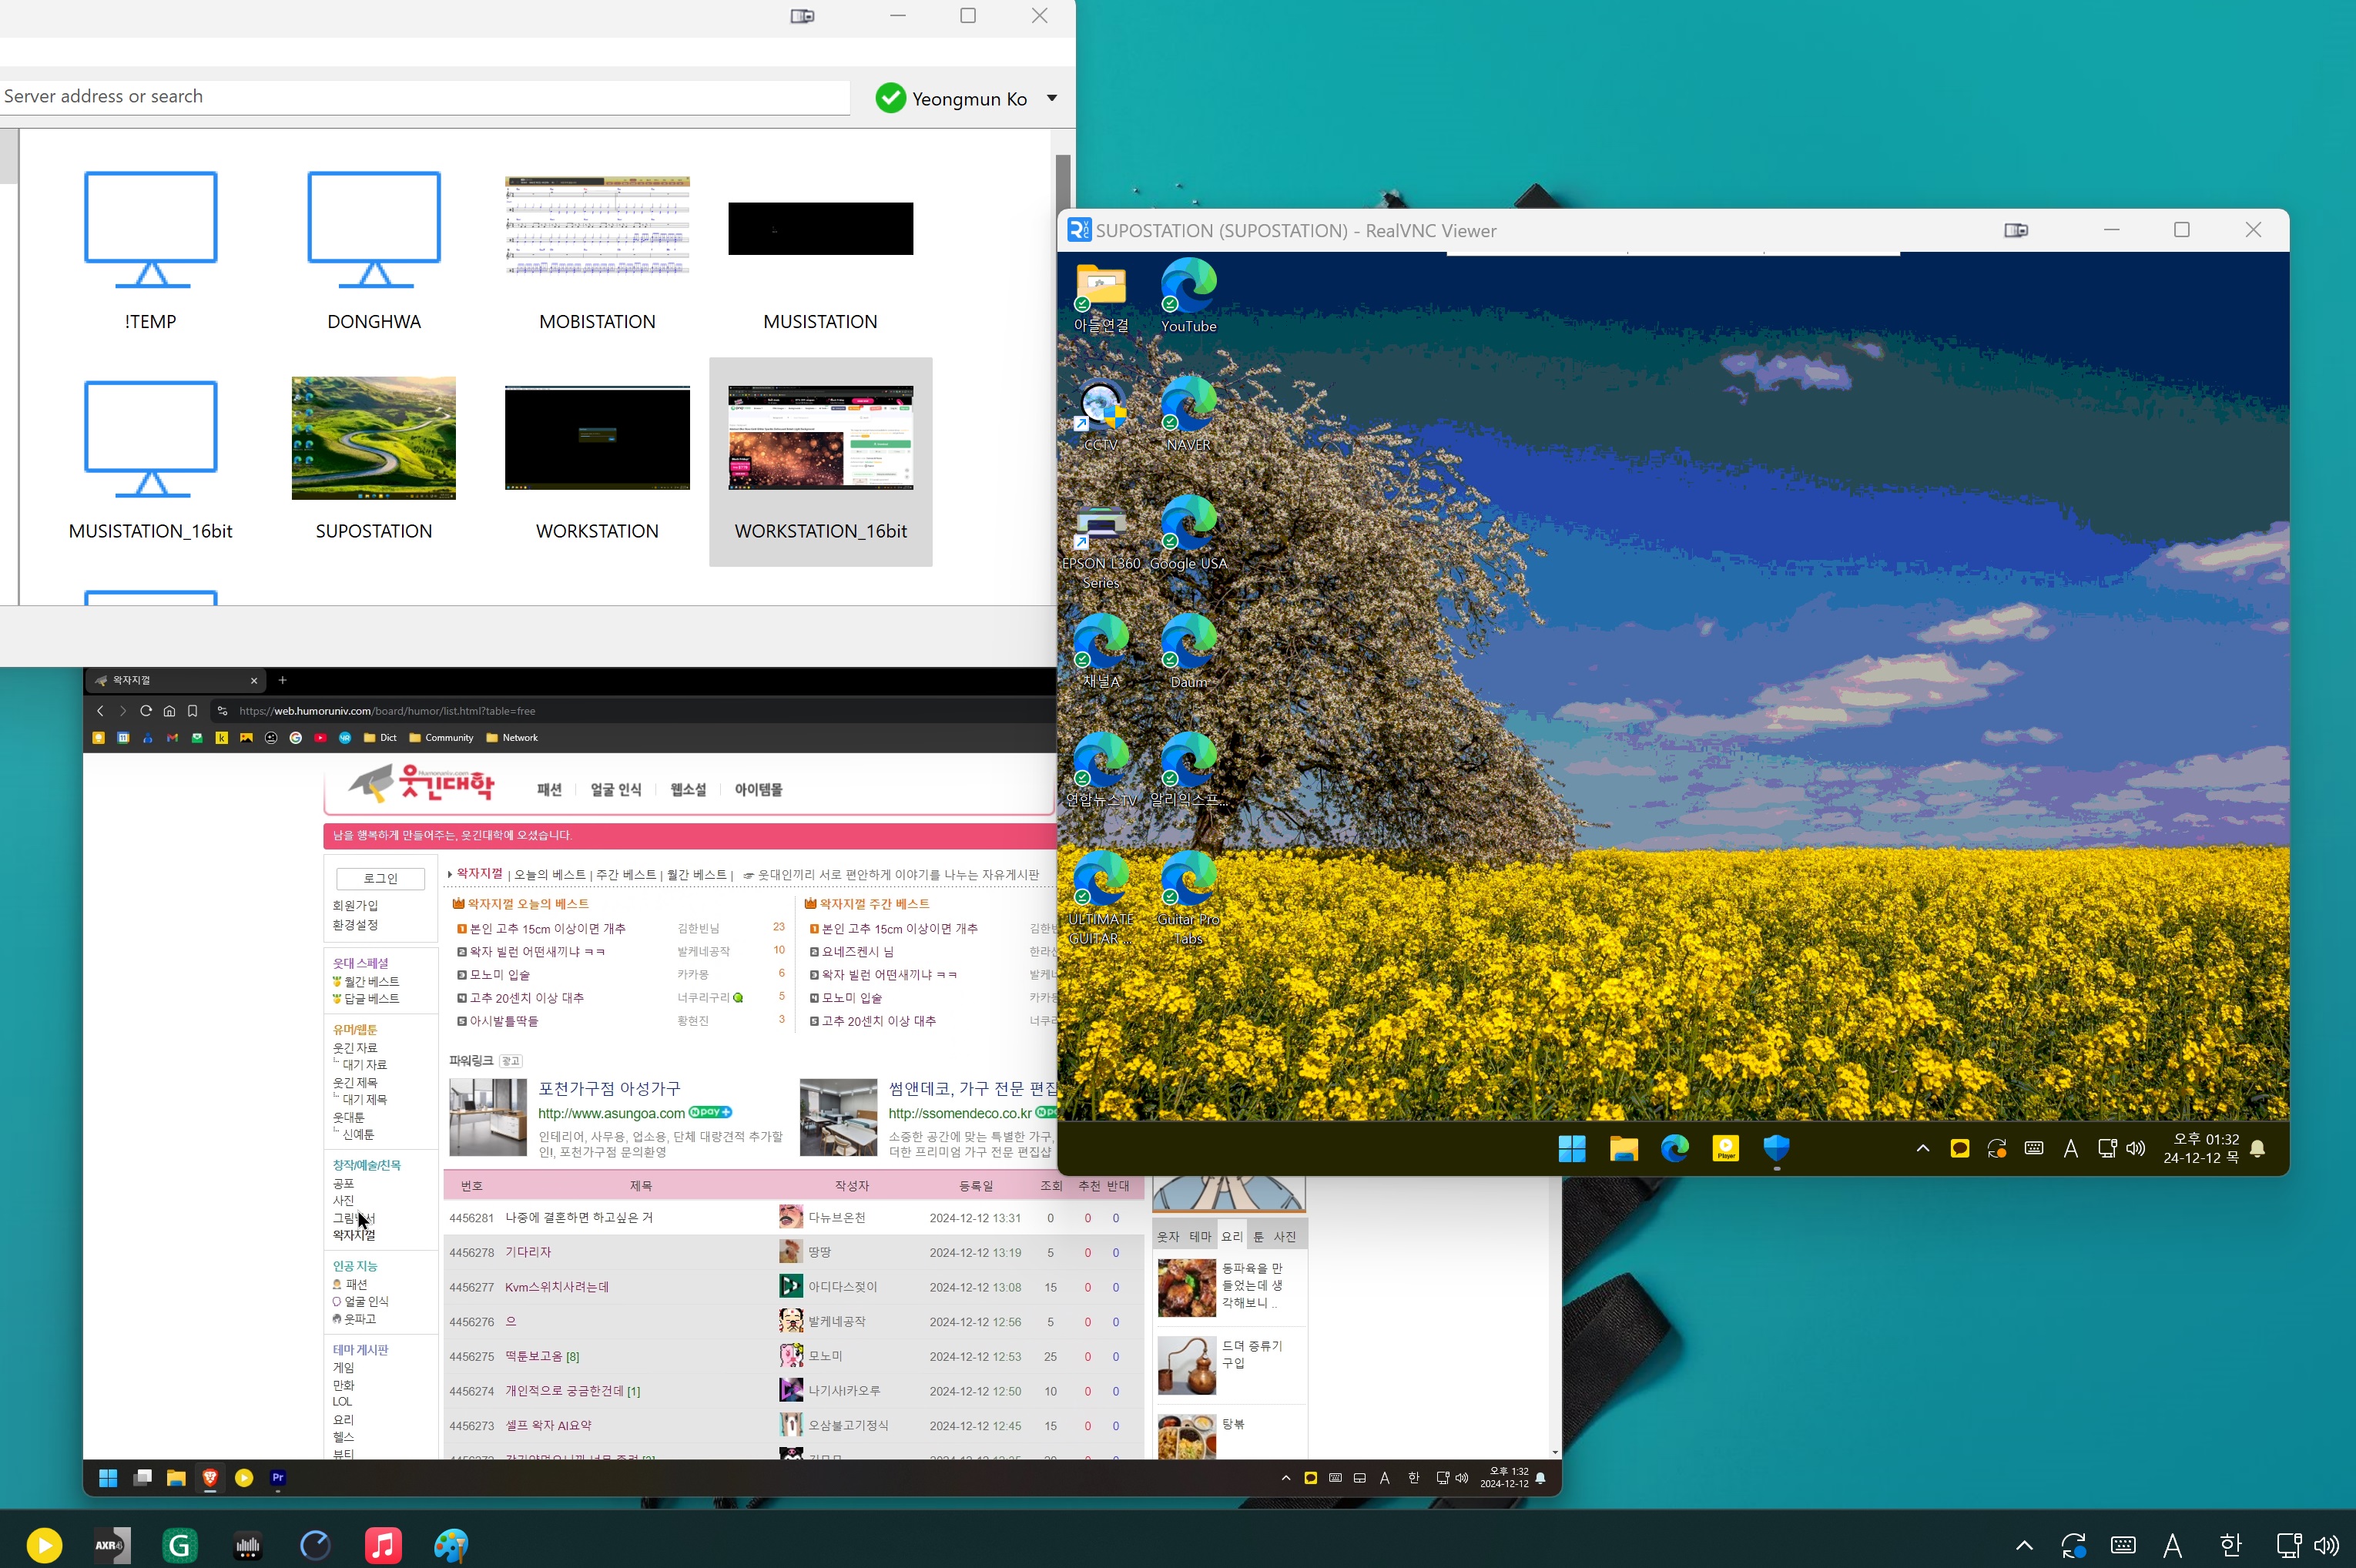Show hidden tray icons in SUPOSTATION taskbar

coord(1922,1148)
